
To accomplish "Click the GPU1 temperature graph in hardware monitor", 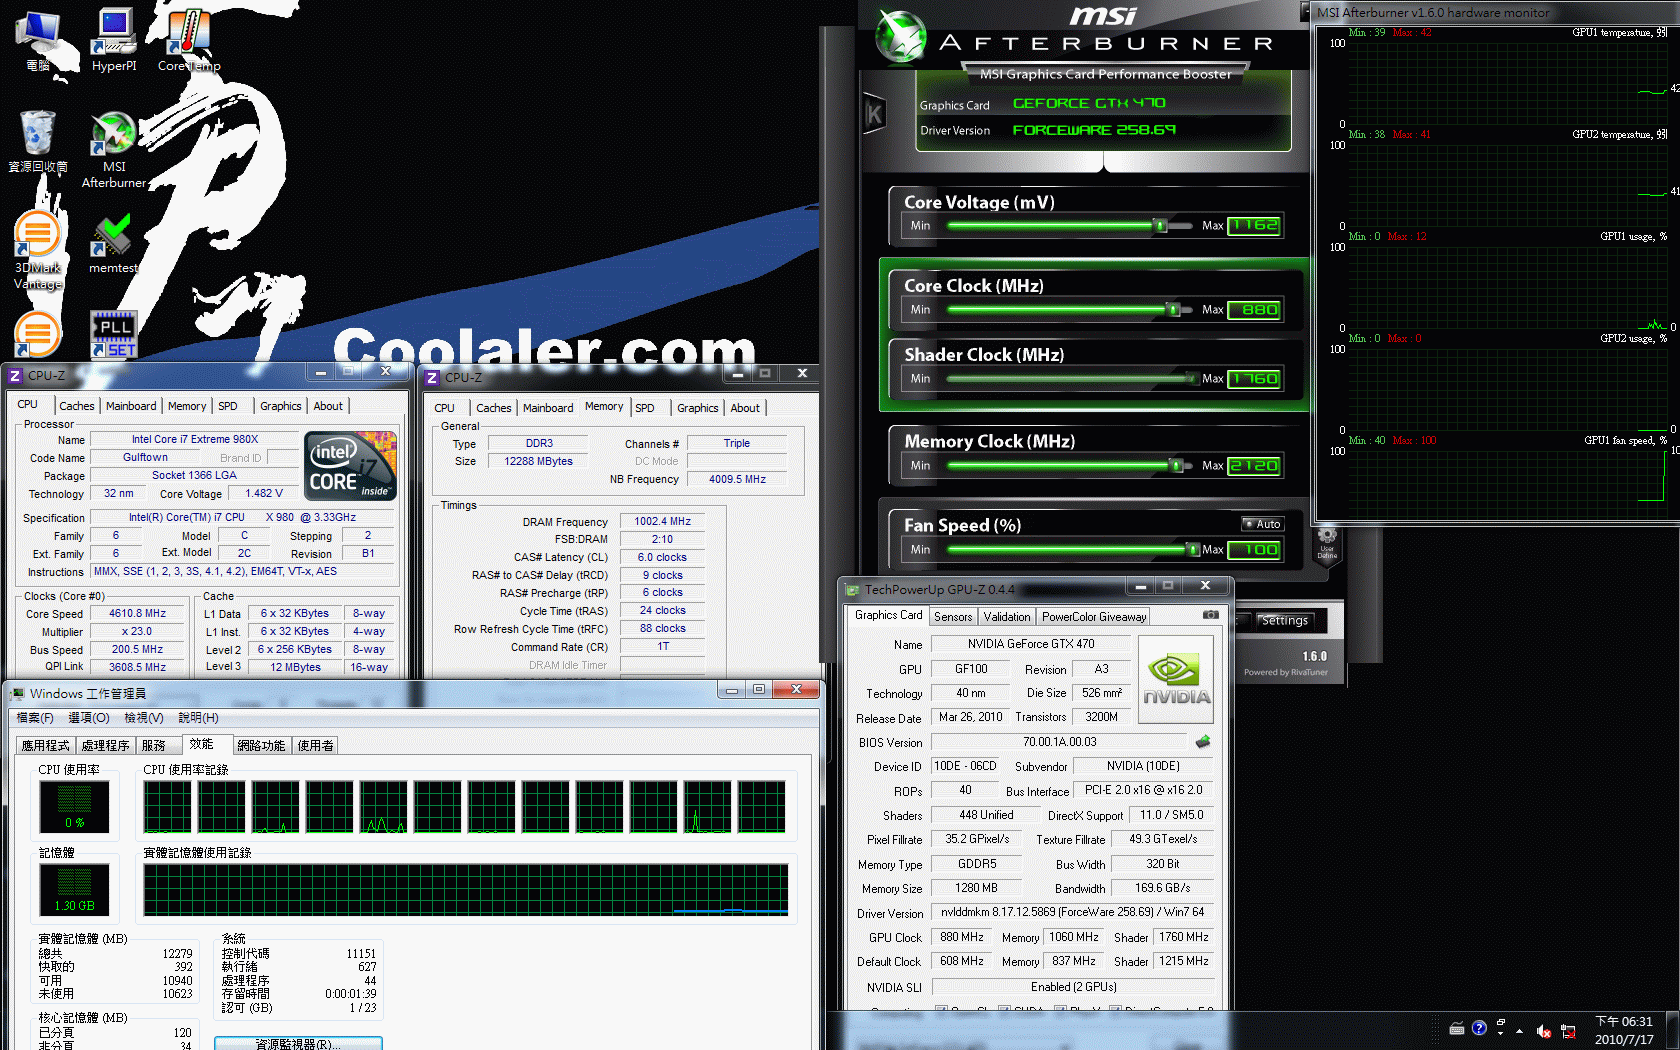I will pyautogui.click(x=1508, y=83).
